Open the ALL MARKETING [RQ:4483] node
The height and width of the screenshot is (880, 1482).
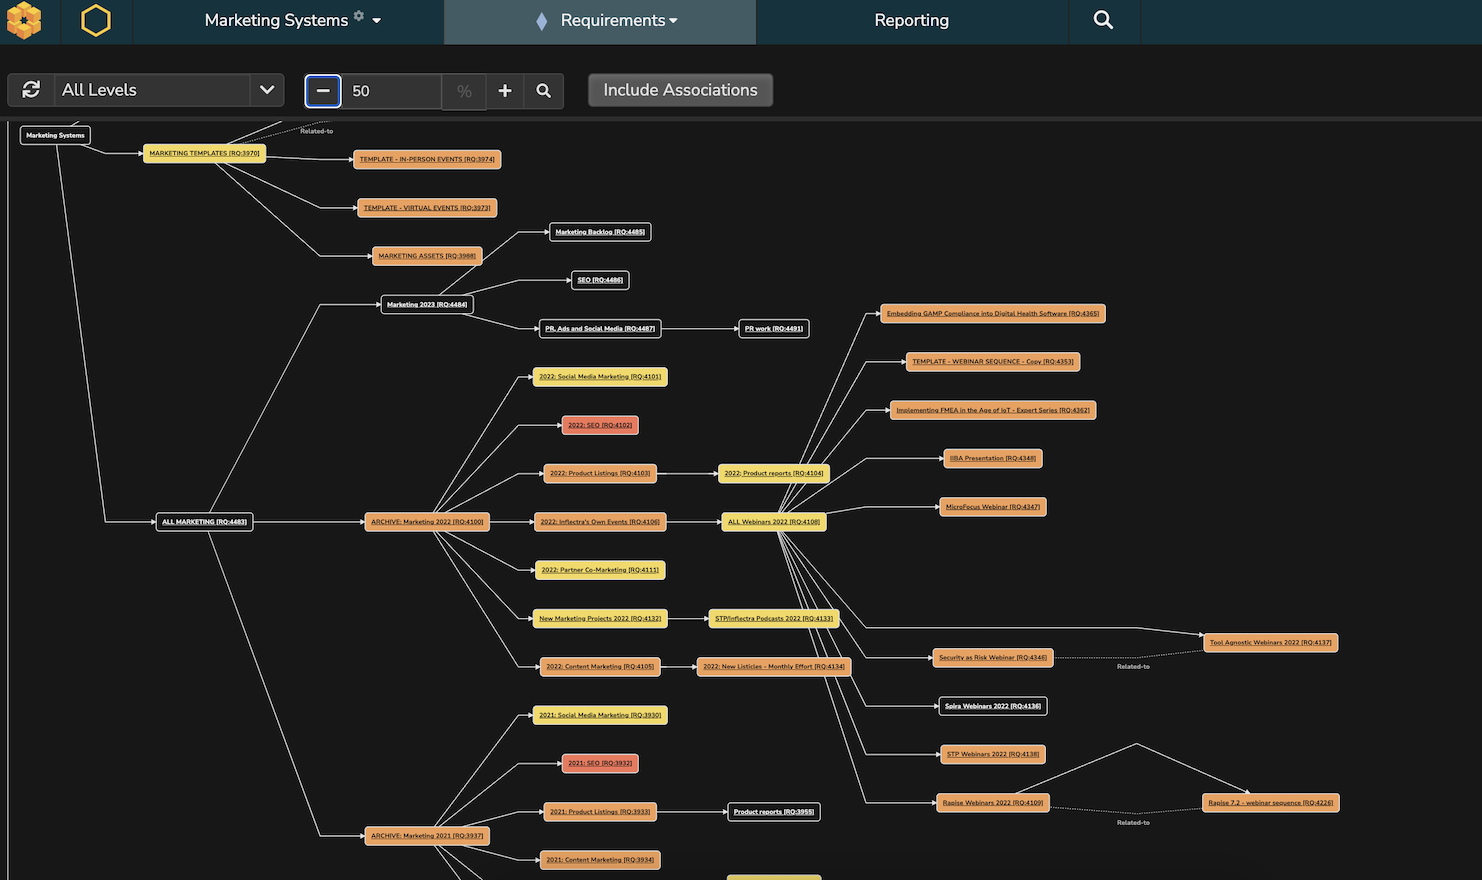point(204,522)
